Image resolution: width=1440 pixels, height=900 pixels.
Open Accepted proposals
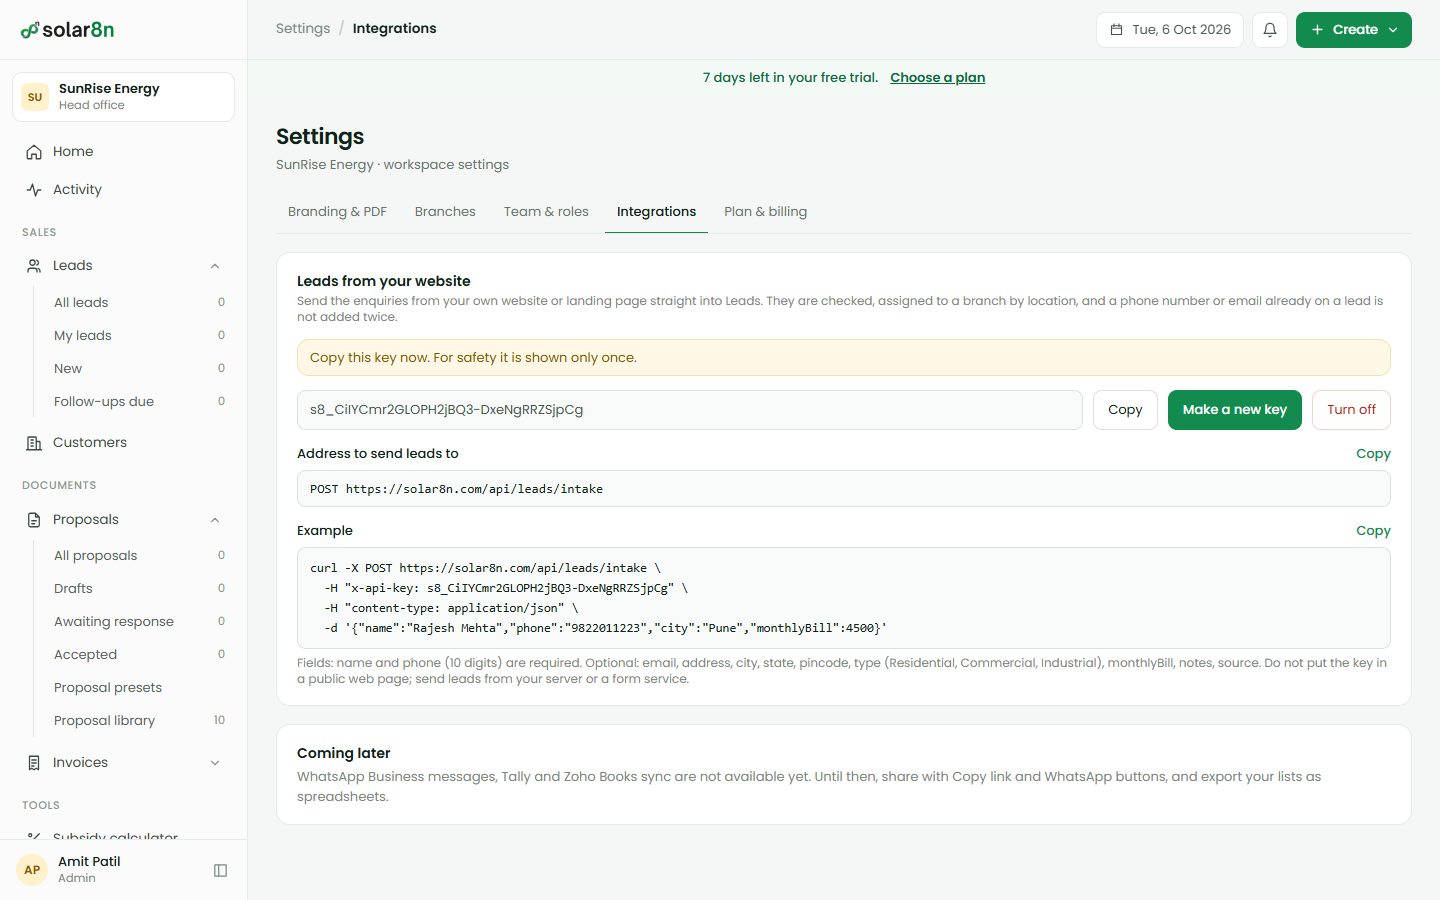coord(138,655)
